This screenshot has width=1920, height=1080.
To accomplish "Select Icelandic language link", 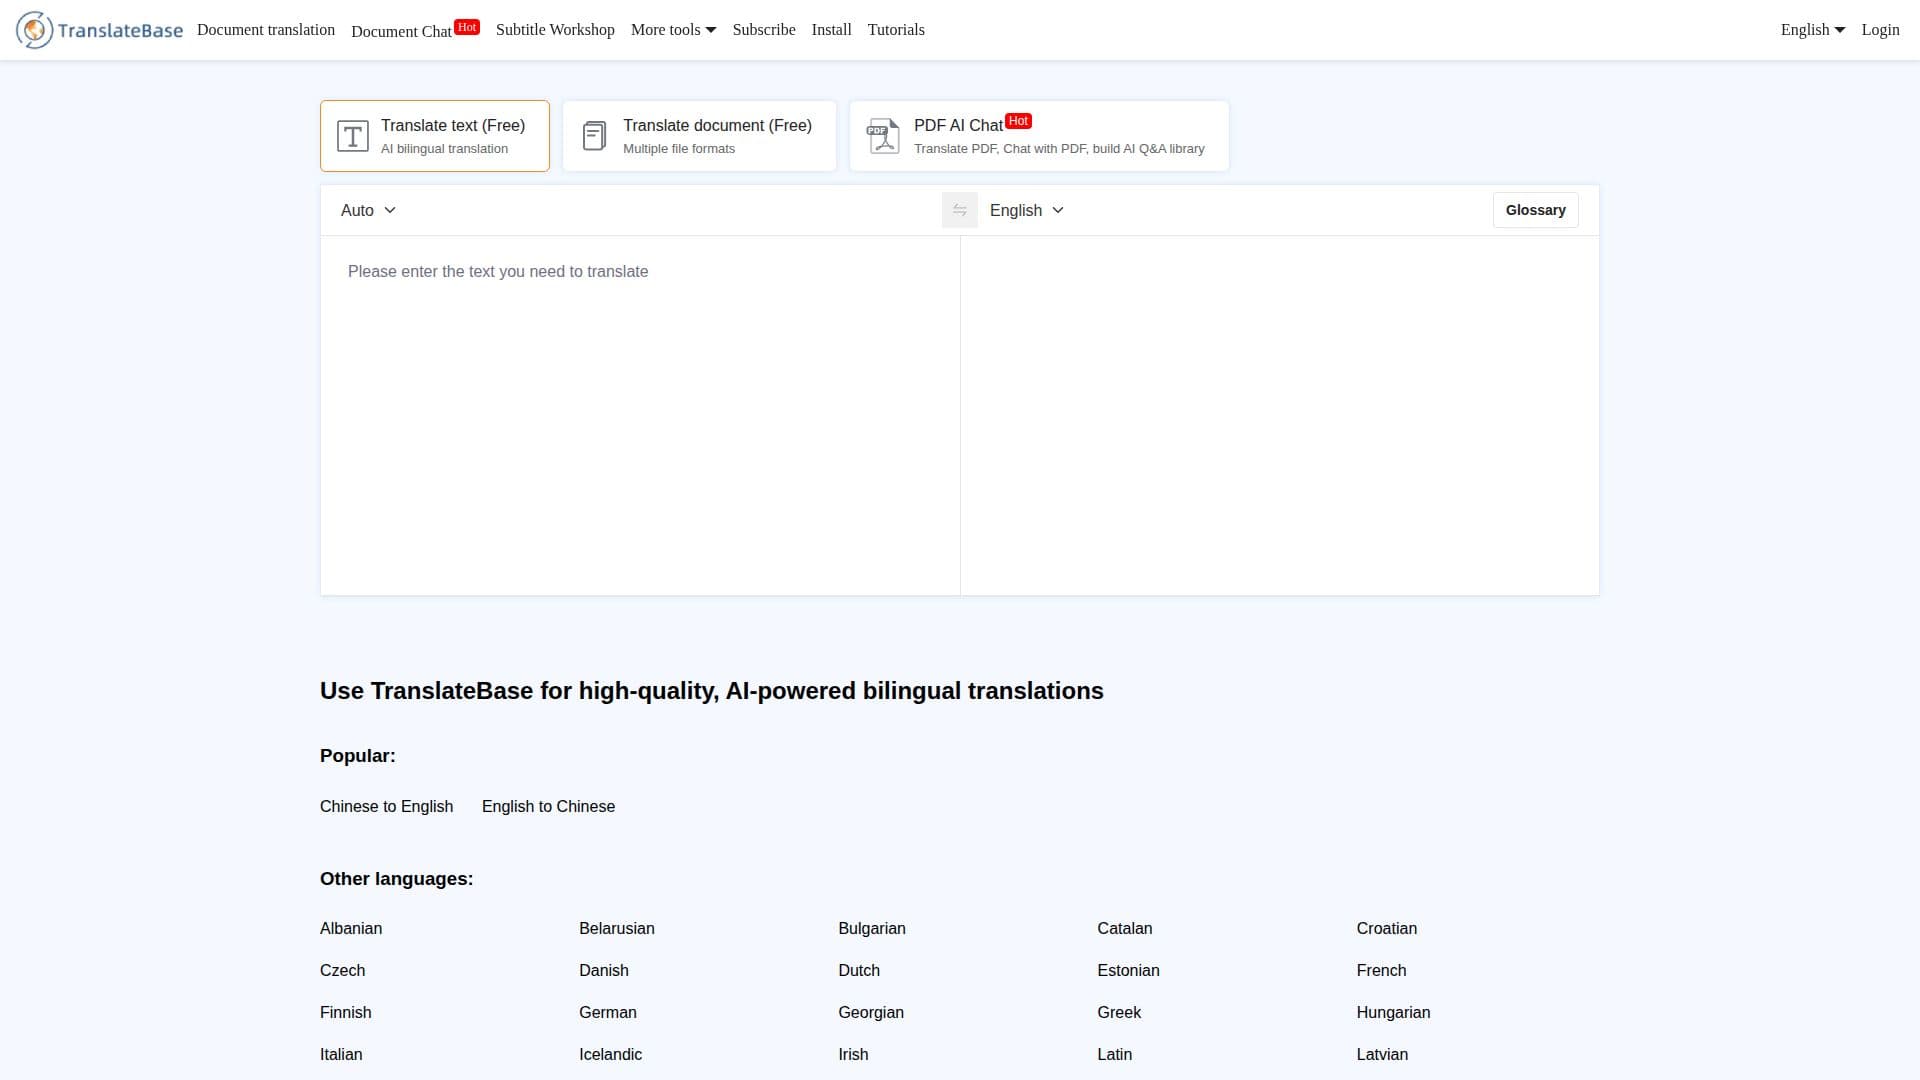I will (611, 1055).
